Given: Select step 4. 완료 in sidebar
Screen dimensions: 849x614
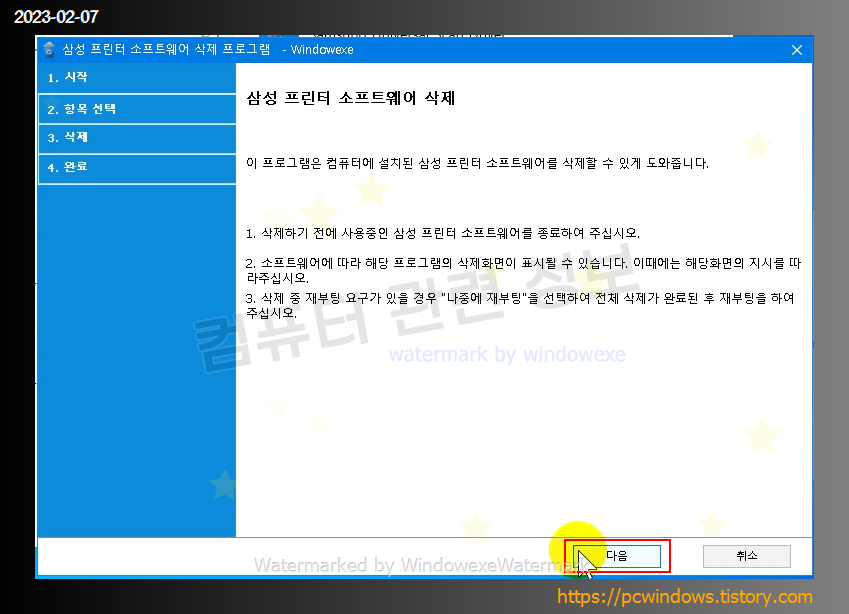Looking at the screenshot, I should pyautogui.click(x=137, y=168).
